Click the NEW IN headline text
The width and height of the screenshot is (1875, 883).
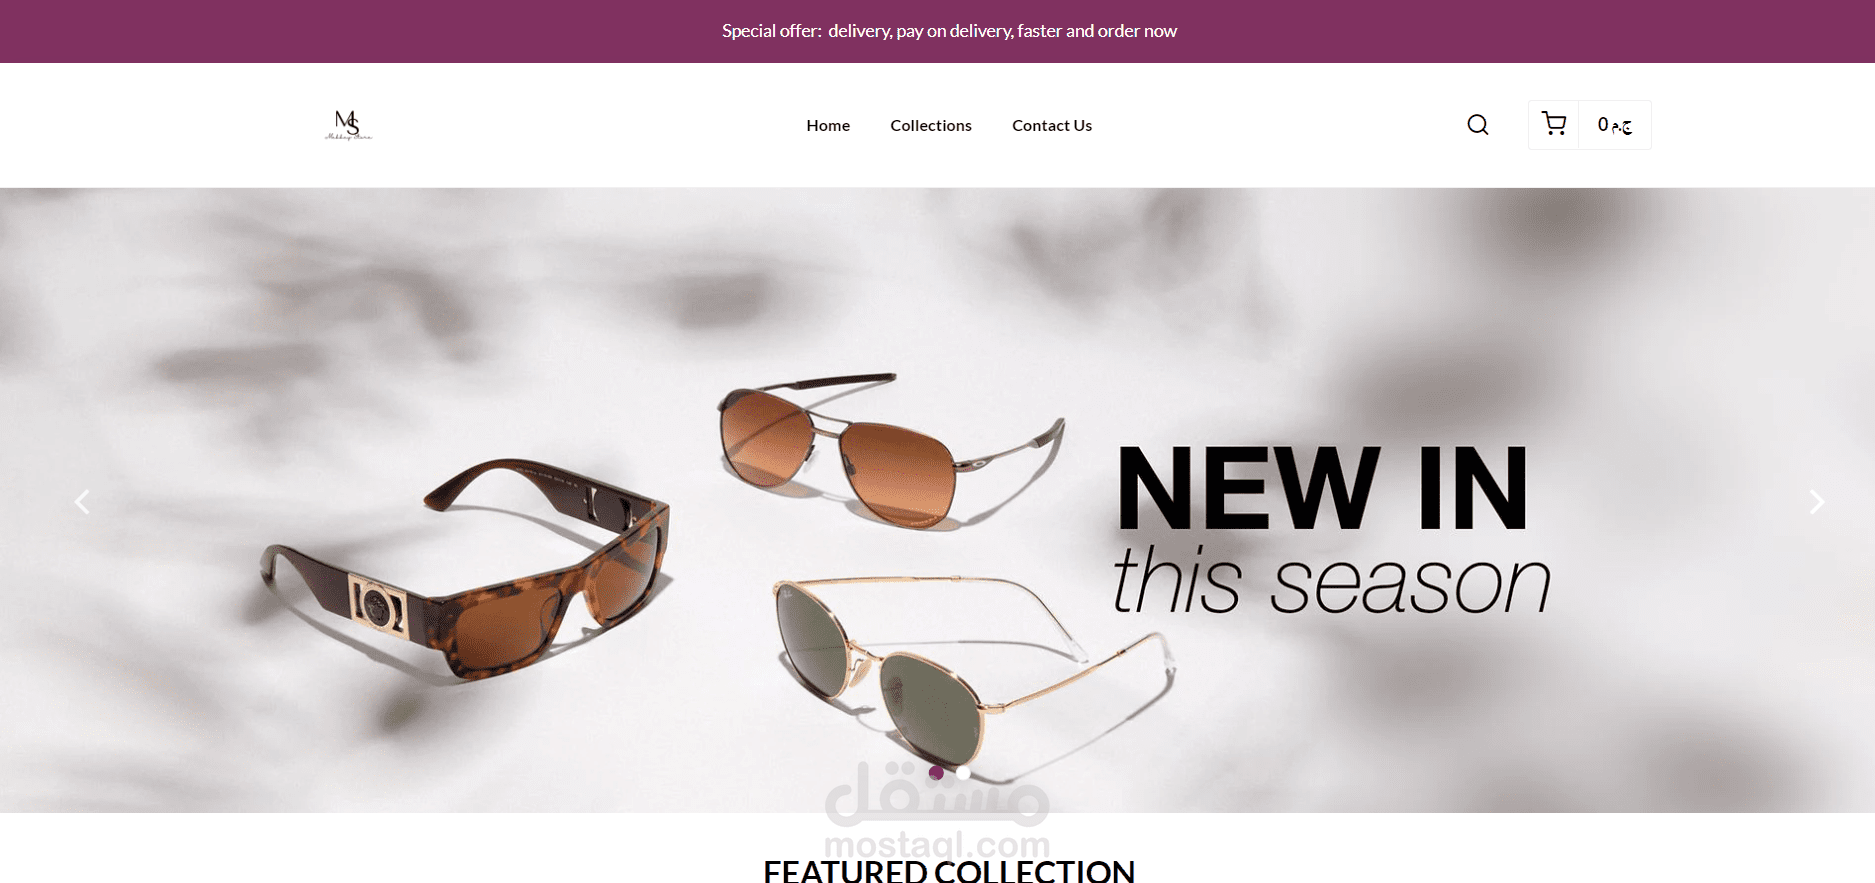[x=1322, y=488]
